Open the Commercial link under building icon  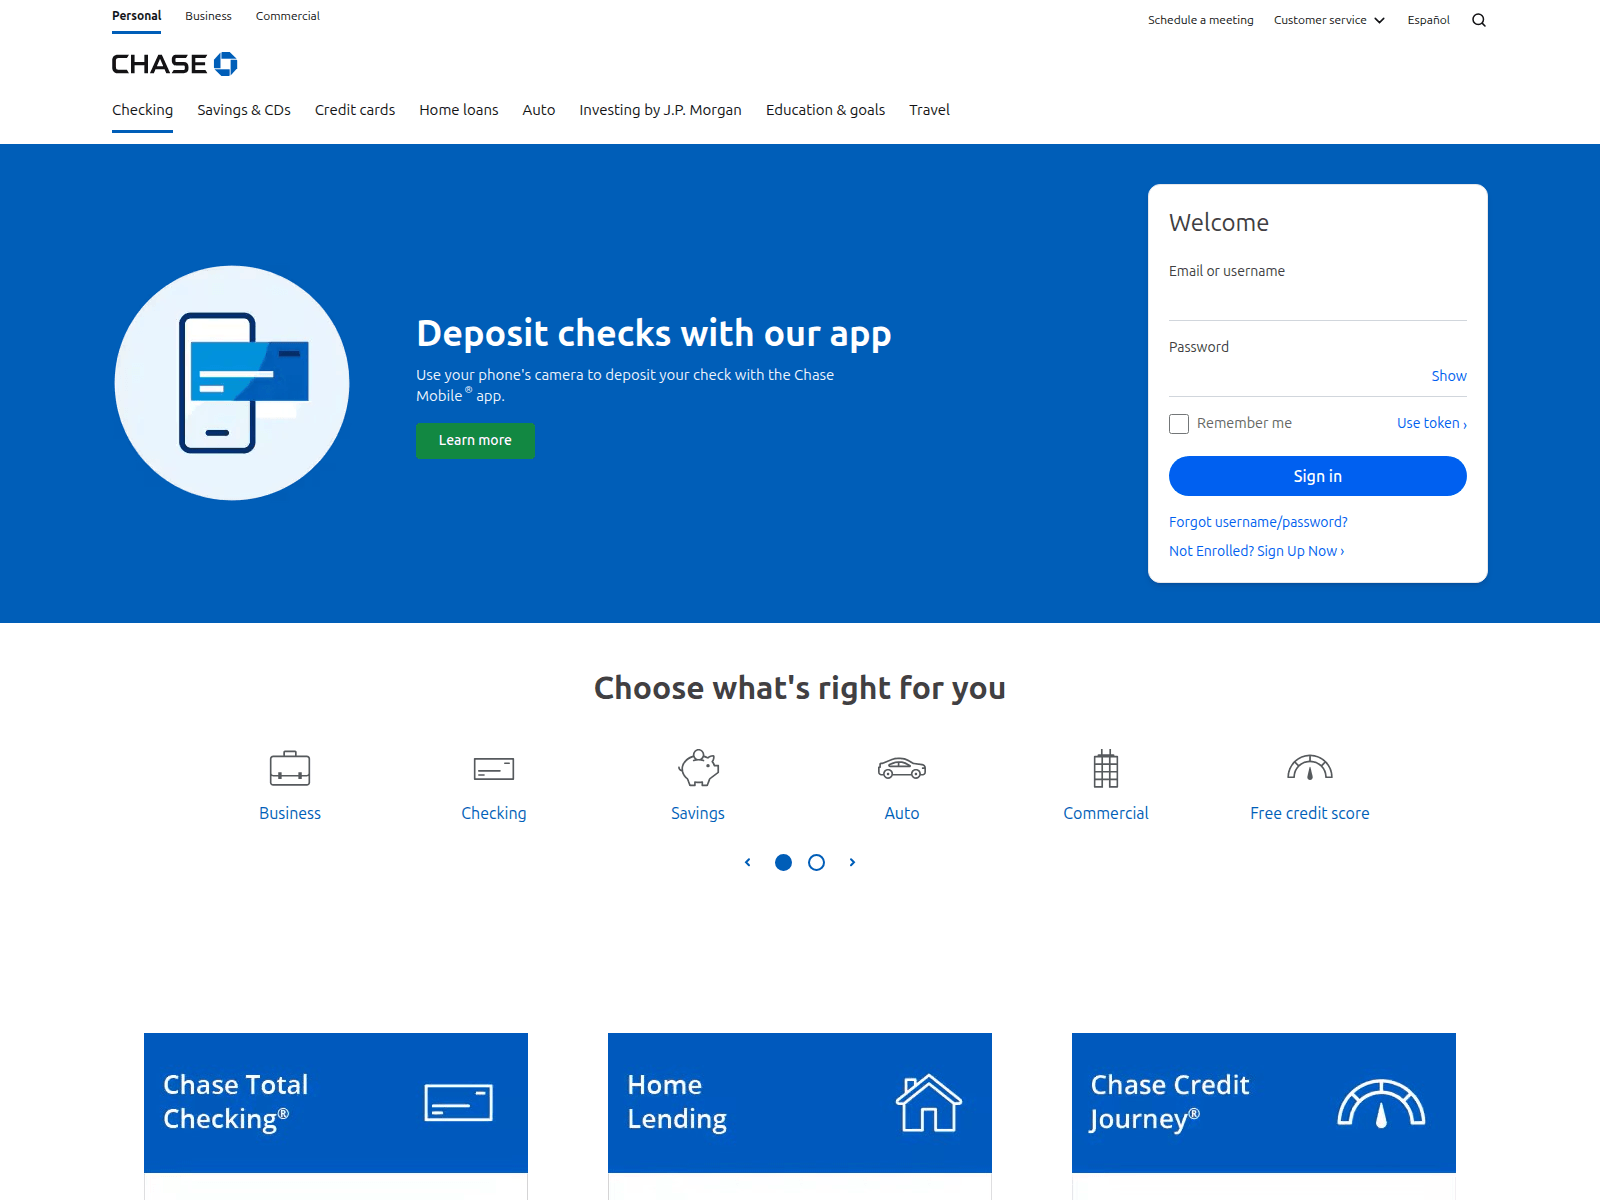pyautogui.click(x=1106, y=813)
